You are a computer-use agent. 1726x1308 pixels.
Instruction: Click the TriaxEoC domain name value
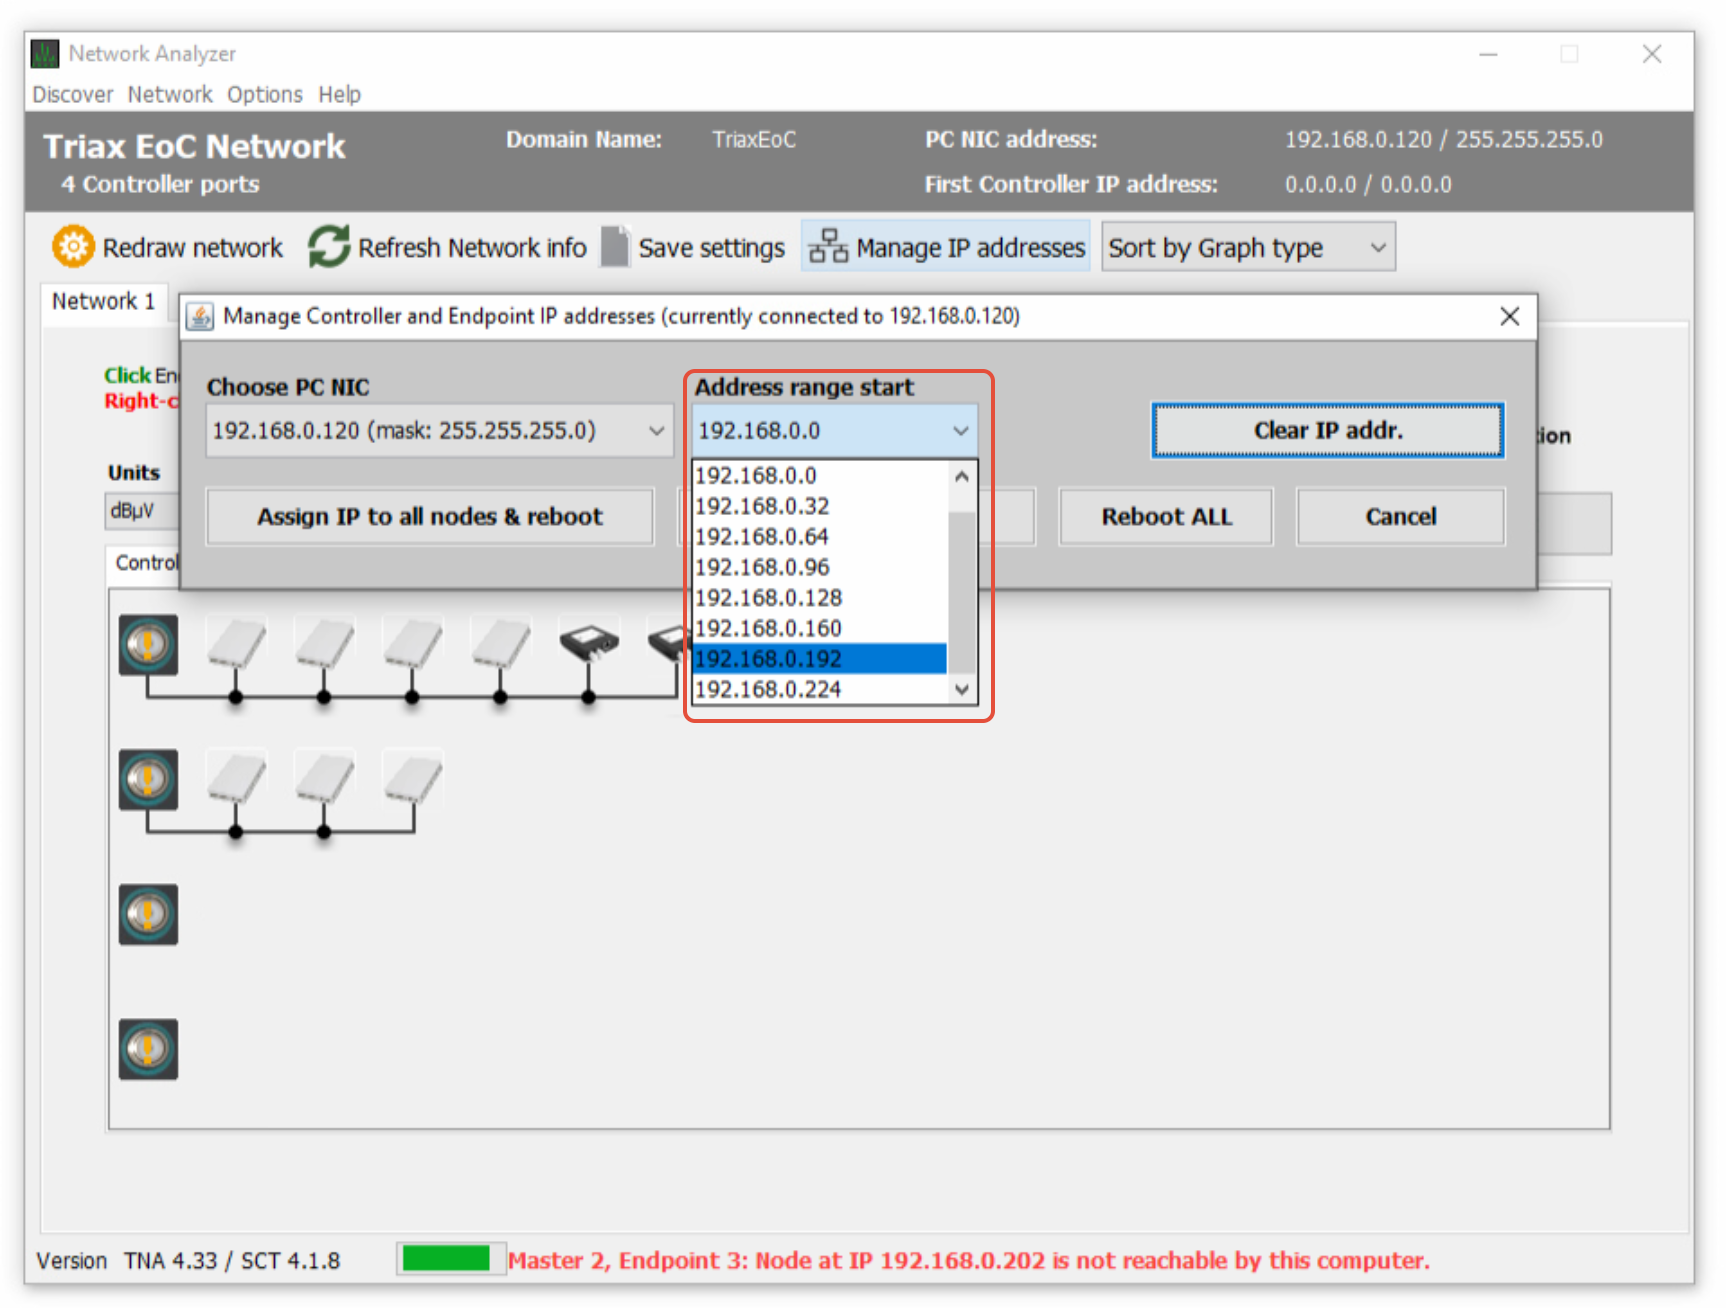pos(754,139)
